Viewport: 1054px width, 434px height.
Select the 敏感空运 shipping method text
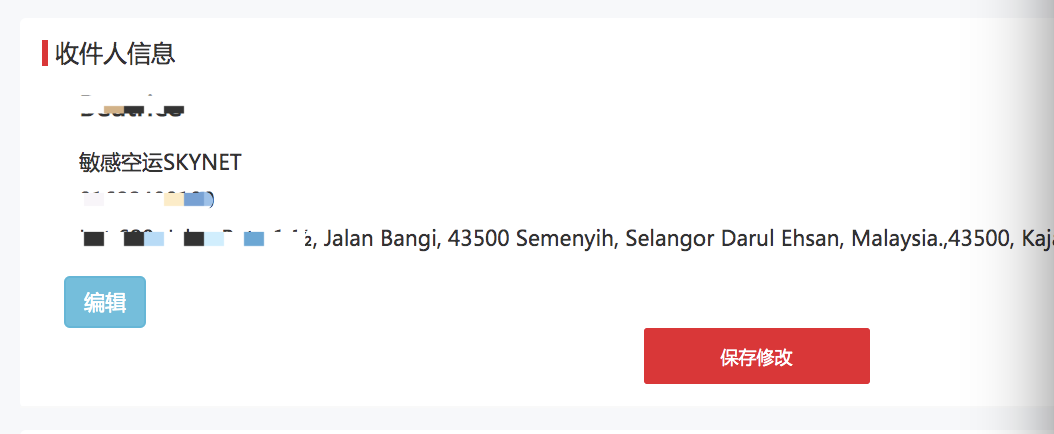tap(120, 162)
